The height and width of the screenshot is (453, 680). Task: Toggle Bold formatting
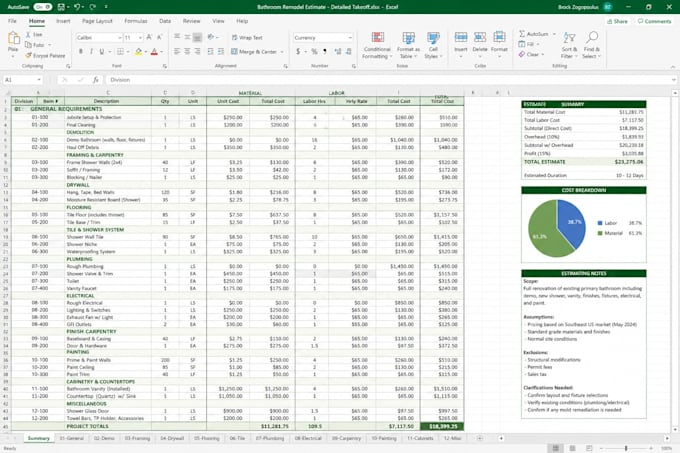(81, 52)
